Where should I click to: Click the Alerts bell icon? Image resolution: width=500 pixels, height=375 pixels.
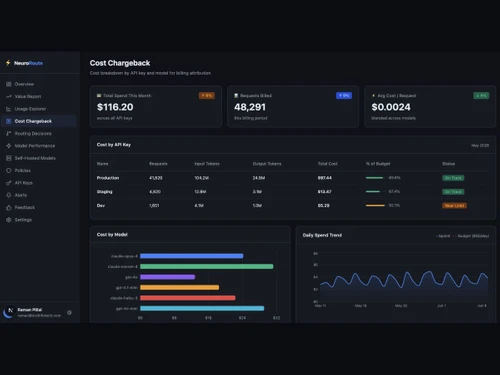click(x=9, y=195)
